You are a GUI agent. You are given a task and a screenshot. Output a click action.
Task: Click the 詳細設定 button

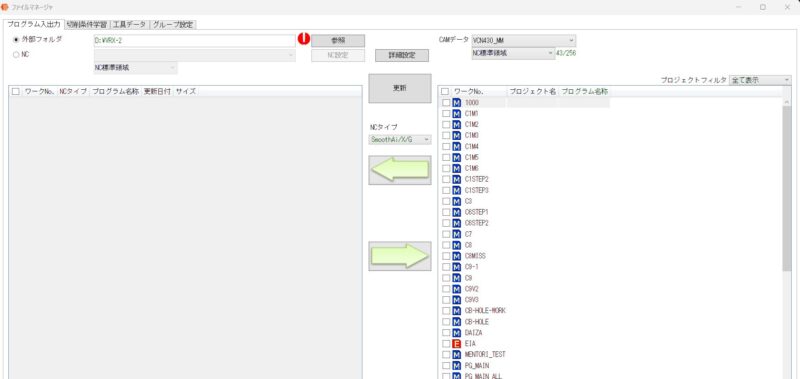coord(402,56)
